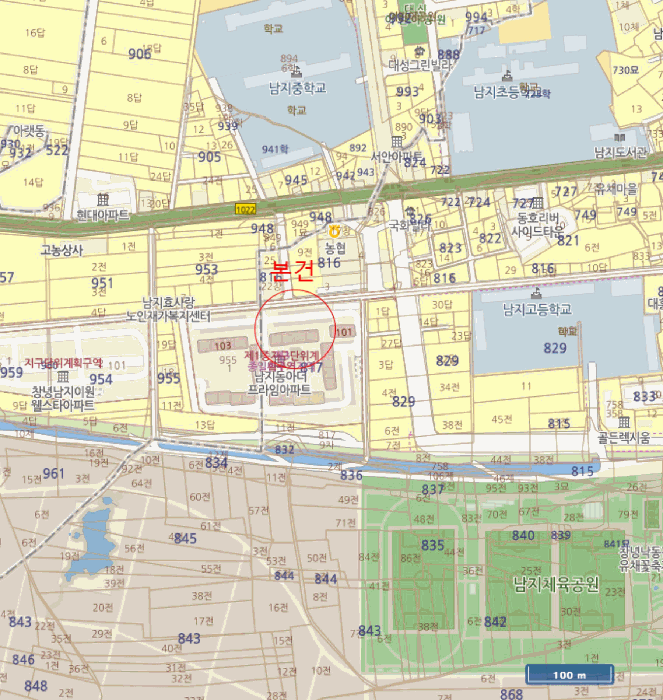
Task: Click parcel number 945
Action: point(296,180)
